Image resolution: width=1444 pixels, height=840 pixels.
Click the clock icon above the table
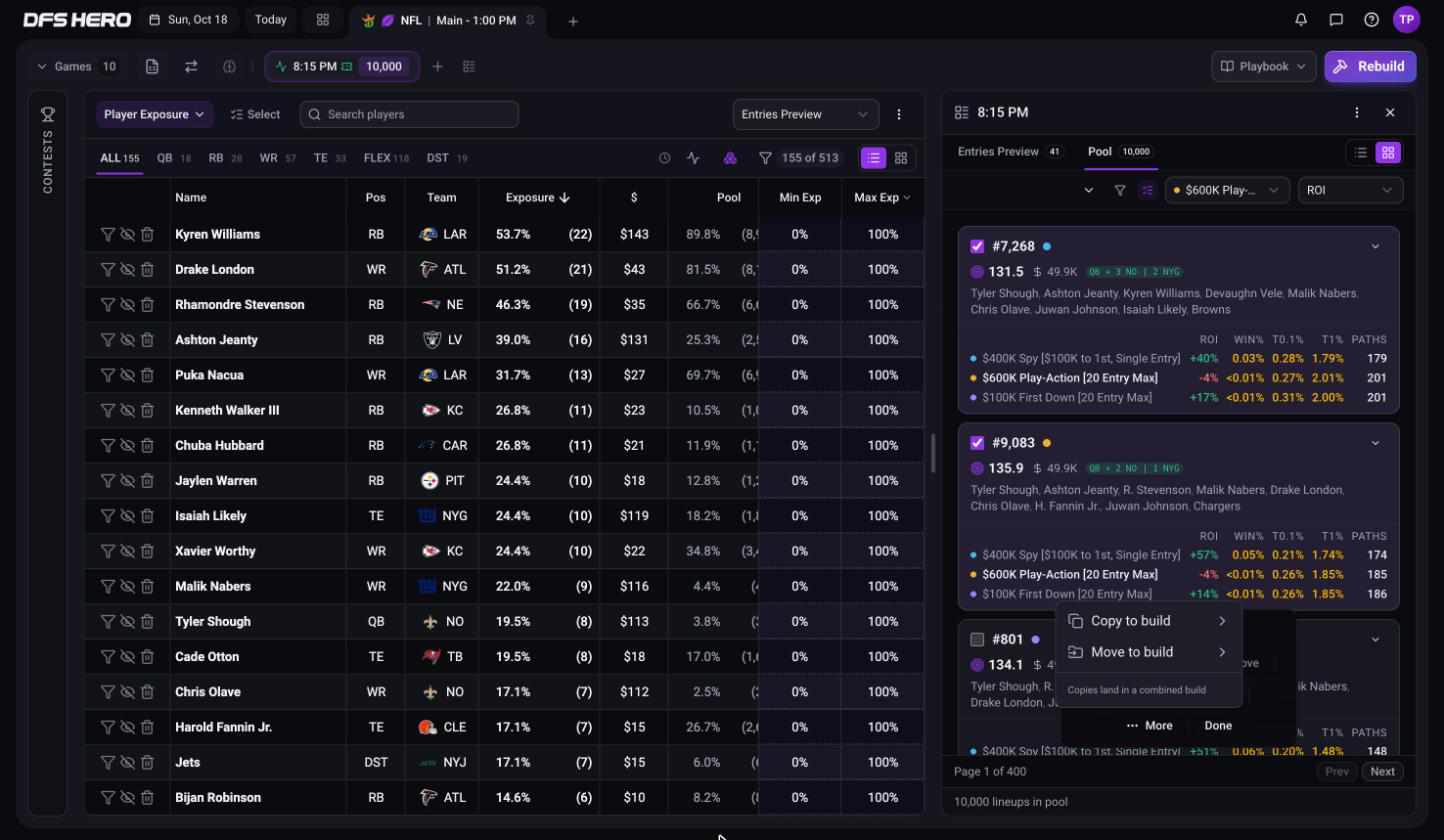click(x=664, y=158)
